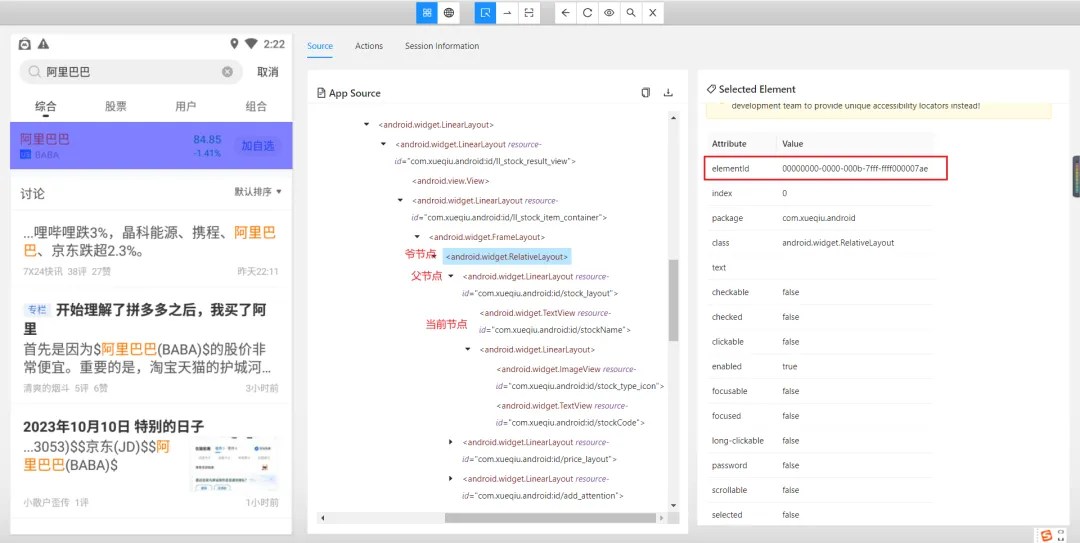Tap the stock price 84.85 in the app

[207, 139]
